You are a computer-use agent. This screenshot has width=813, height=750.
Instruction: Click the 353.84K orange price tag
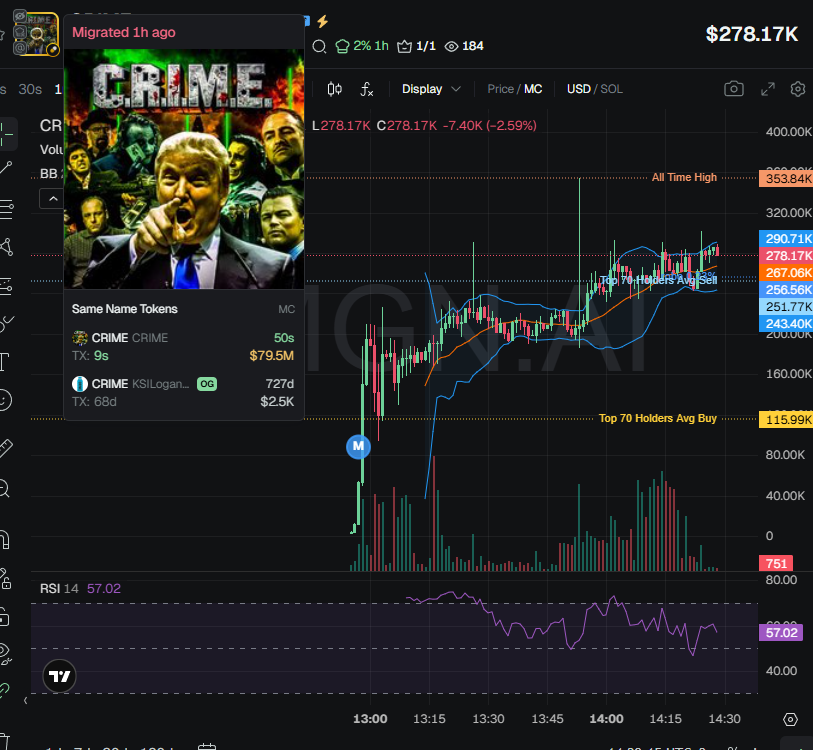[x=786, y=178]
